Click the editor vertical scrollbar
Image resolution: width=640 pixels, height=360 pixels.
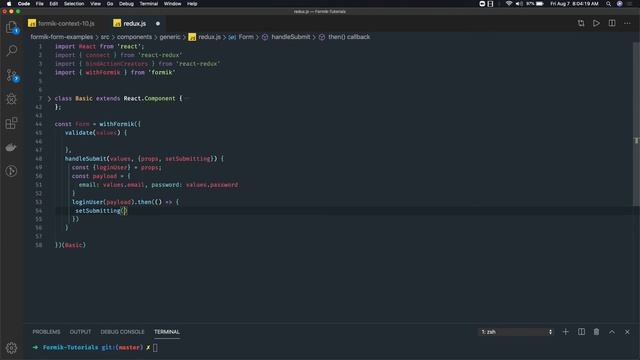636,124
